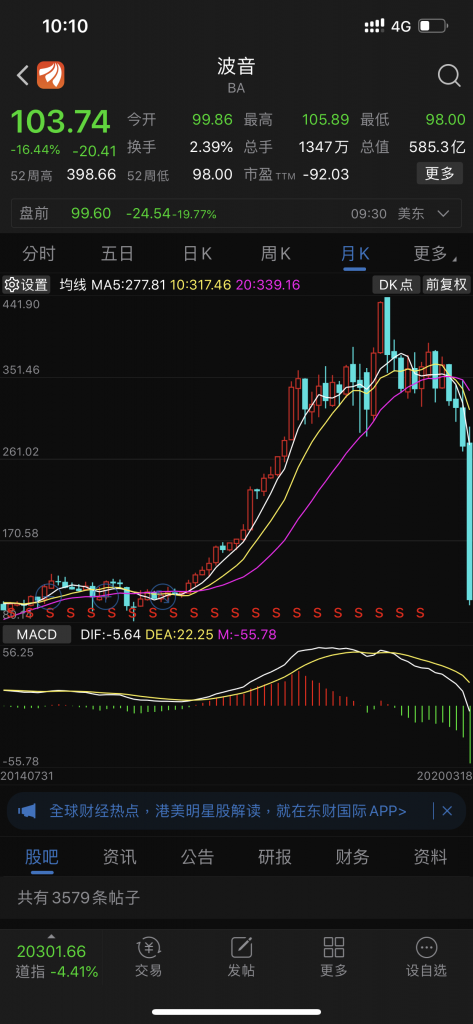Switch to 日K chart tab

point(197,253)
